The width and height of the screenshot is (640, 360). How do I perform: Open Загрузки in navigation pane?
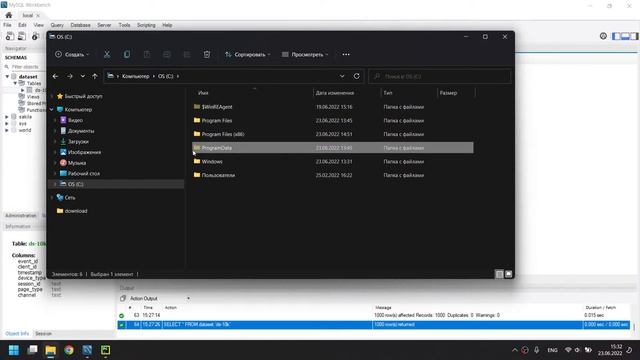78,141
